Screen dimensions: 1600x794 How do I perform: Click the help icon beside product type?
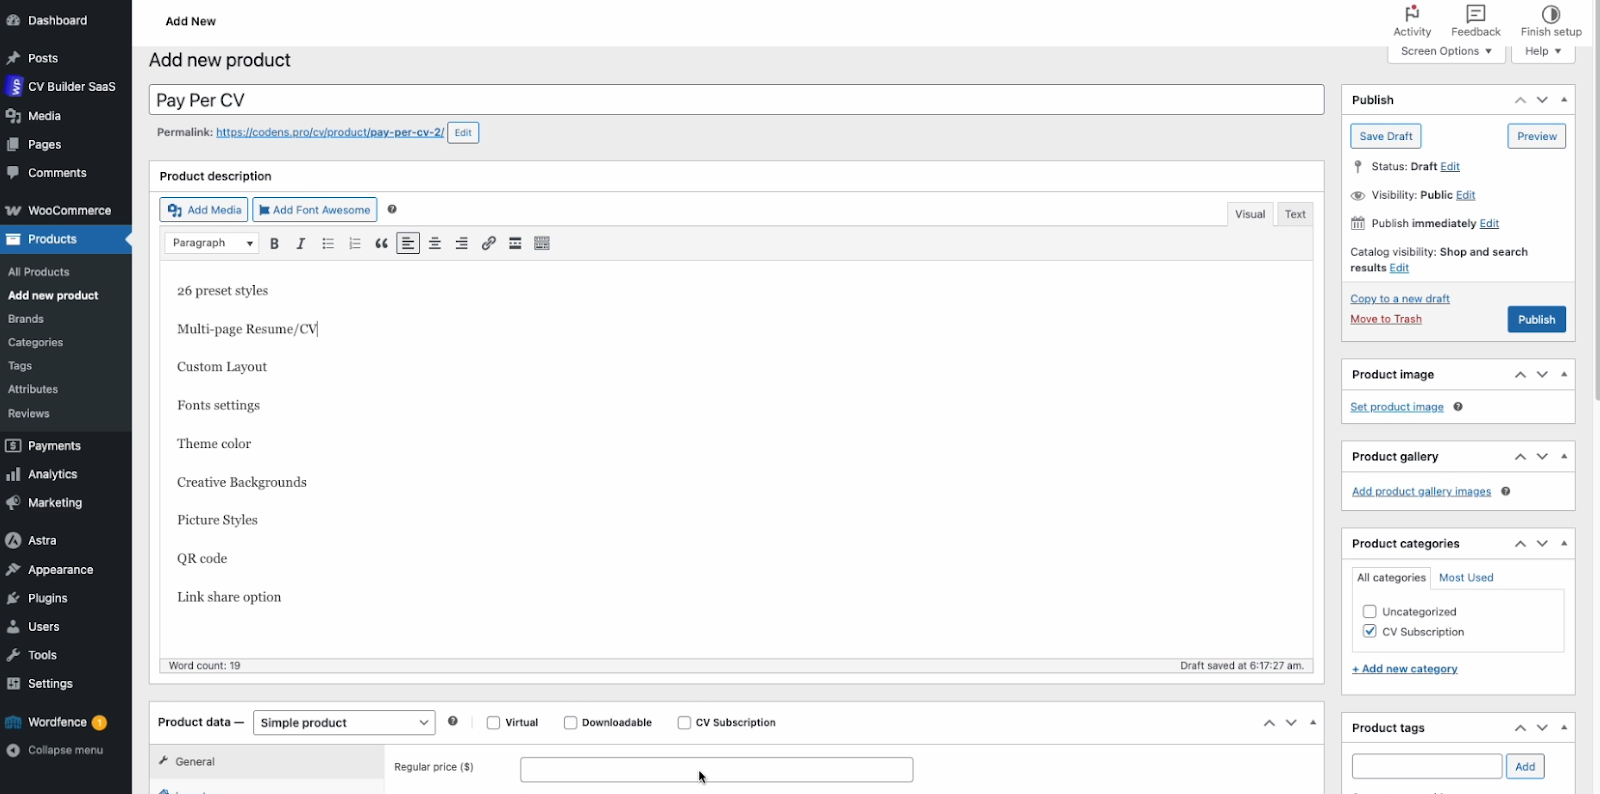point(453,721)
